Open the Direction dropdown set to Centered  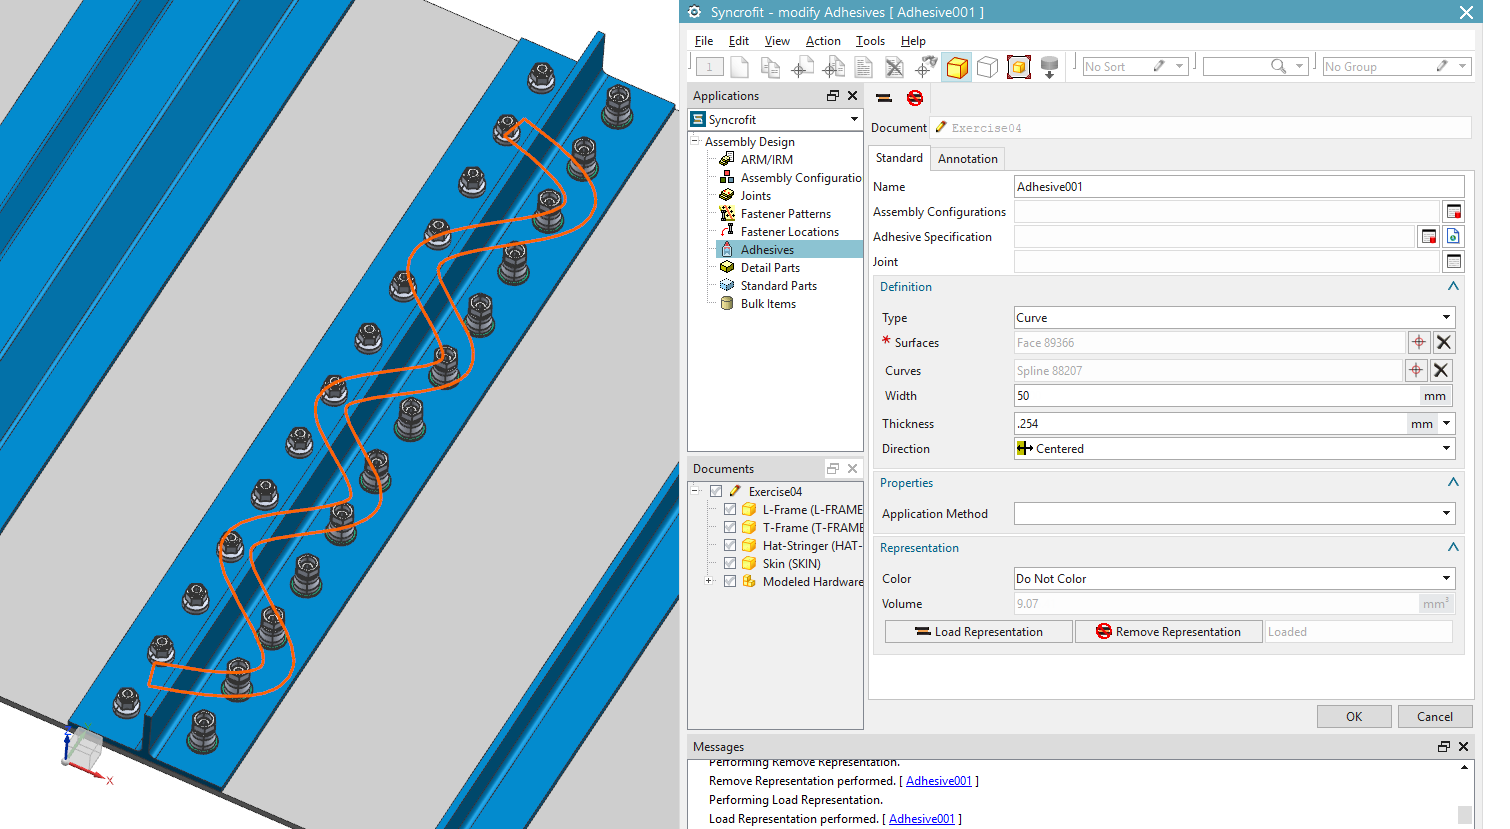pos(1234,448)
